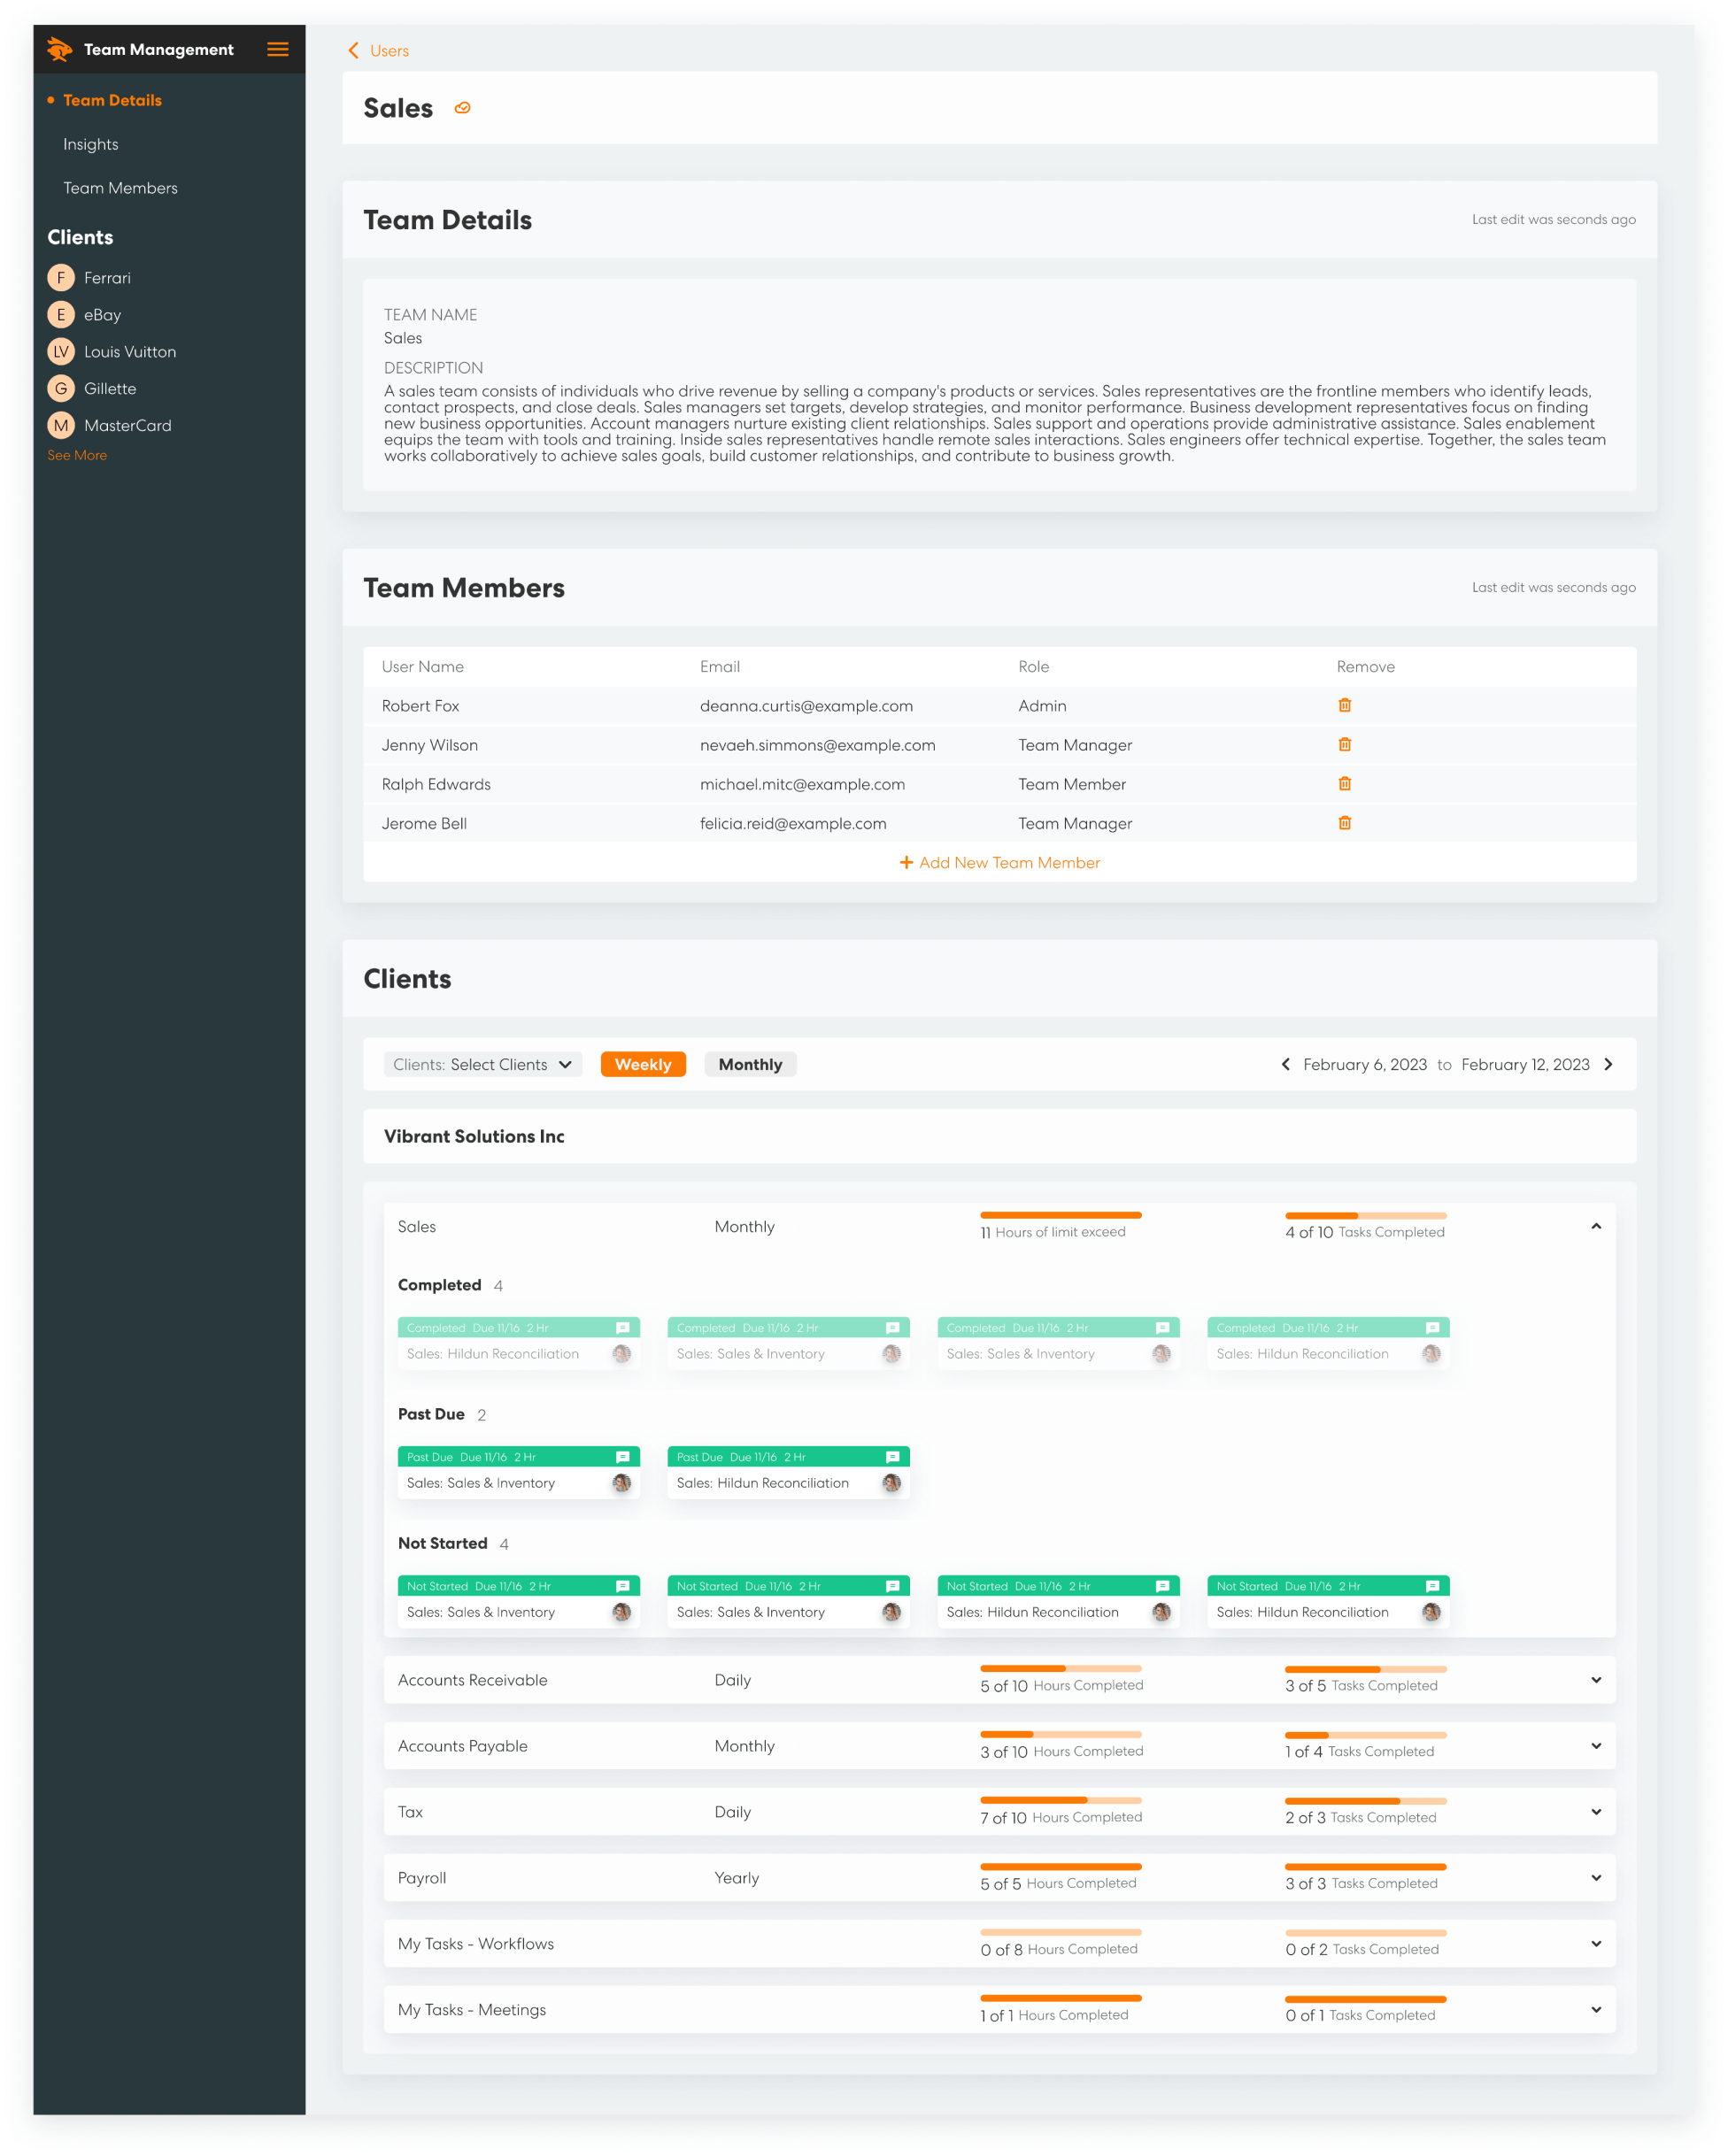
Task: Switch to Weekly view
Action: (643, 1064)
